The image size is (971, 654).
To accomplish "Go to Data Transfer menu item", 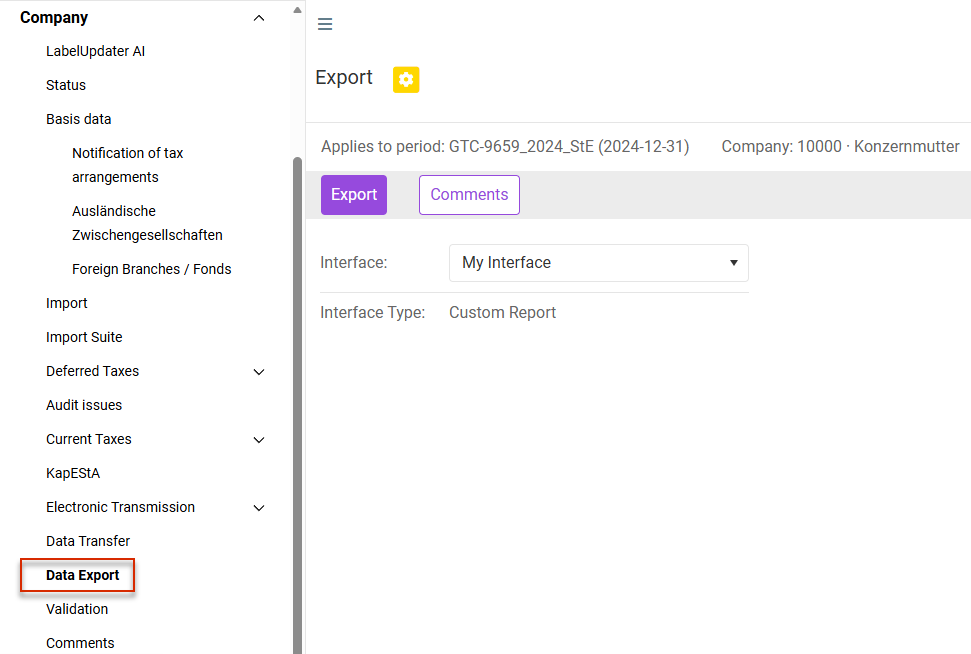I will point(88,541).
